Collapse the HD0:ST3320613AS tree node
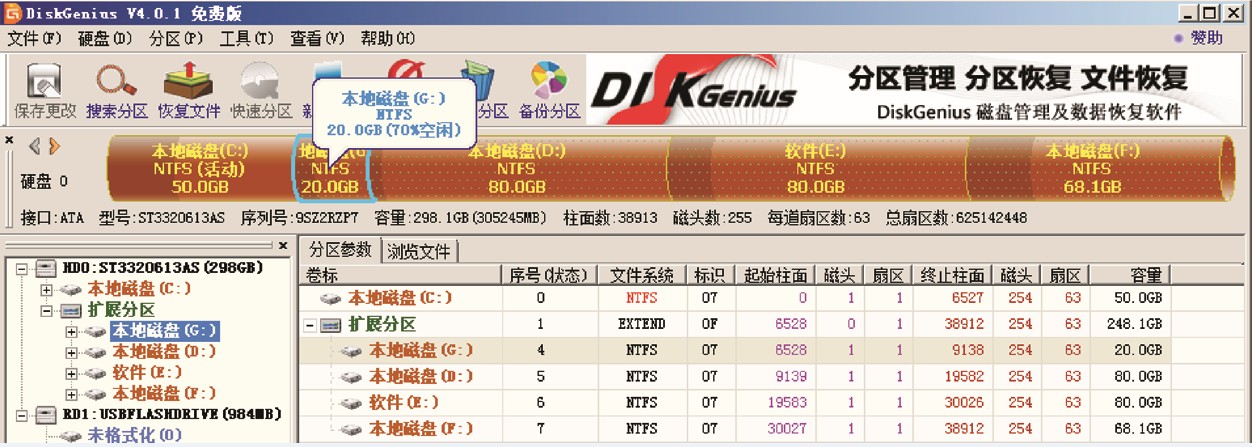The width and height of the screenshot is (1252, 447). click(x=21, y=268)
